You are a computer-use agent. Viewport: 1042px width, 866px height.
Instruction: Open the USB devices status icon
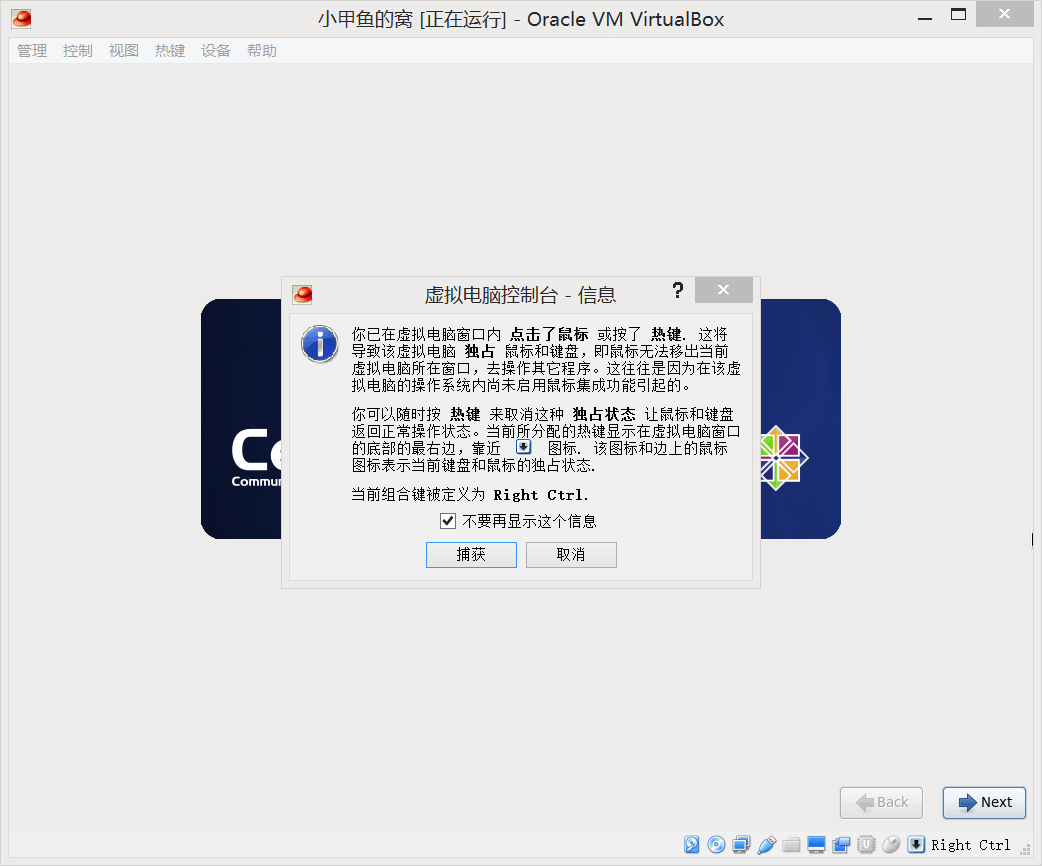click(767, 845)
